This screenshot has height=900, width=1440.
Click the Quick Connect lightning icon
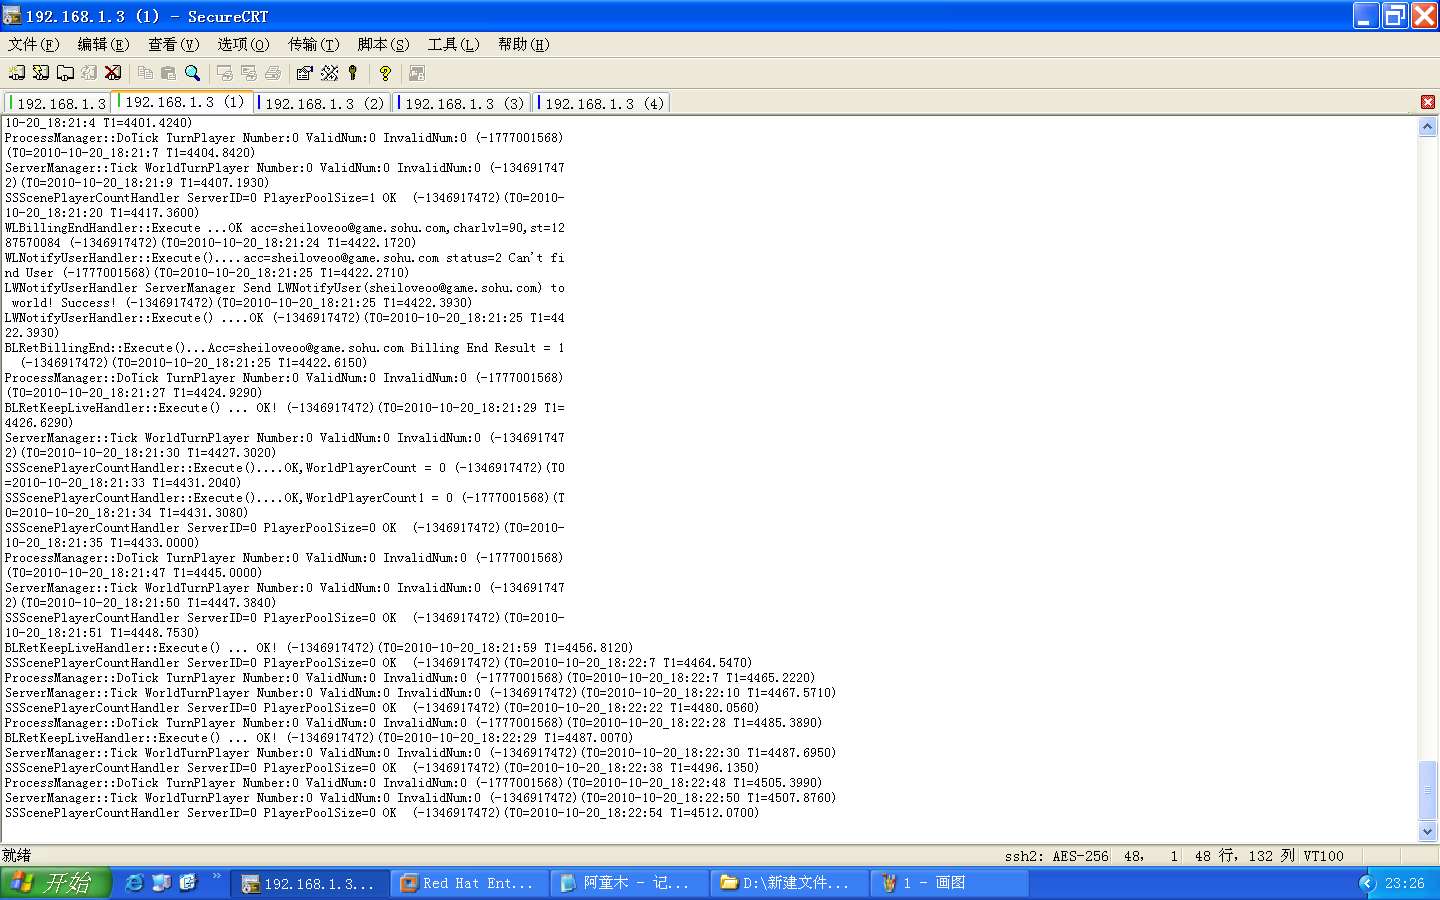click(x=41, y=73)
